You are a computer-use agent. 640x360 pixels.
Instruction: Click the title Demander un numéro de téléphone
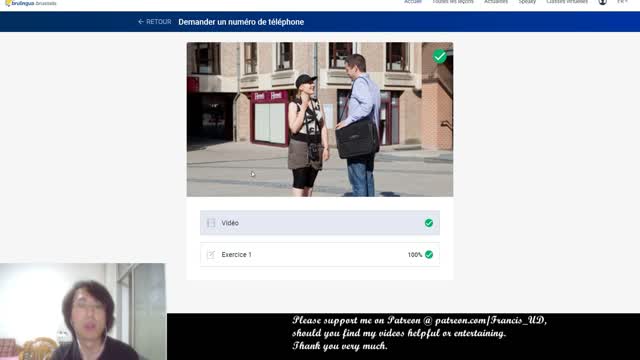coord(241,22)
